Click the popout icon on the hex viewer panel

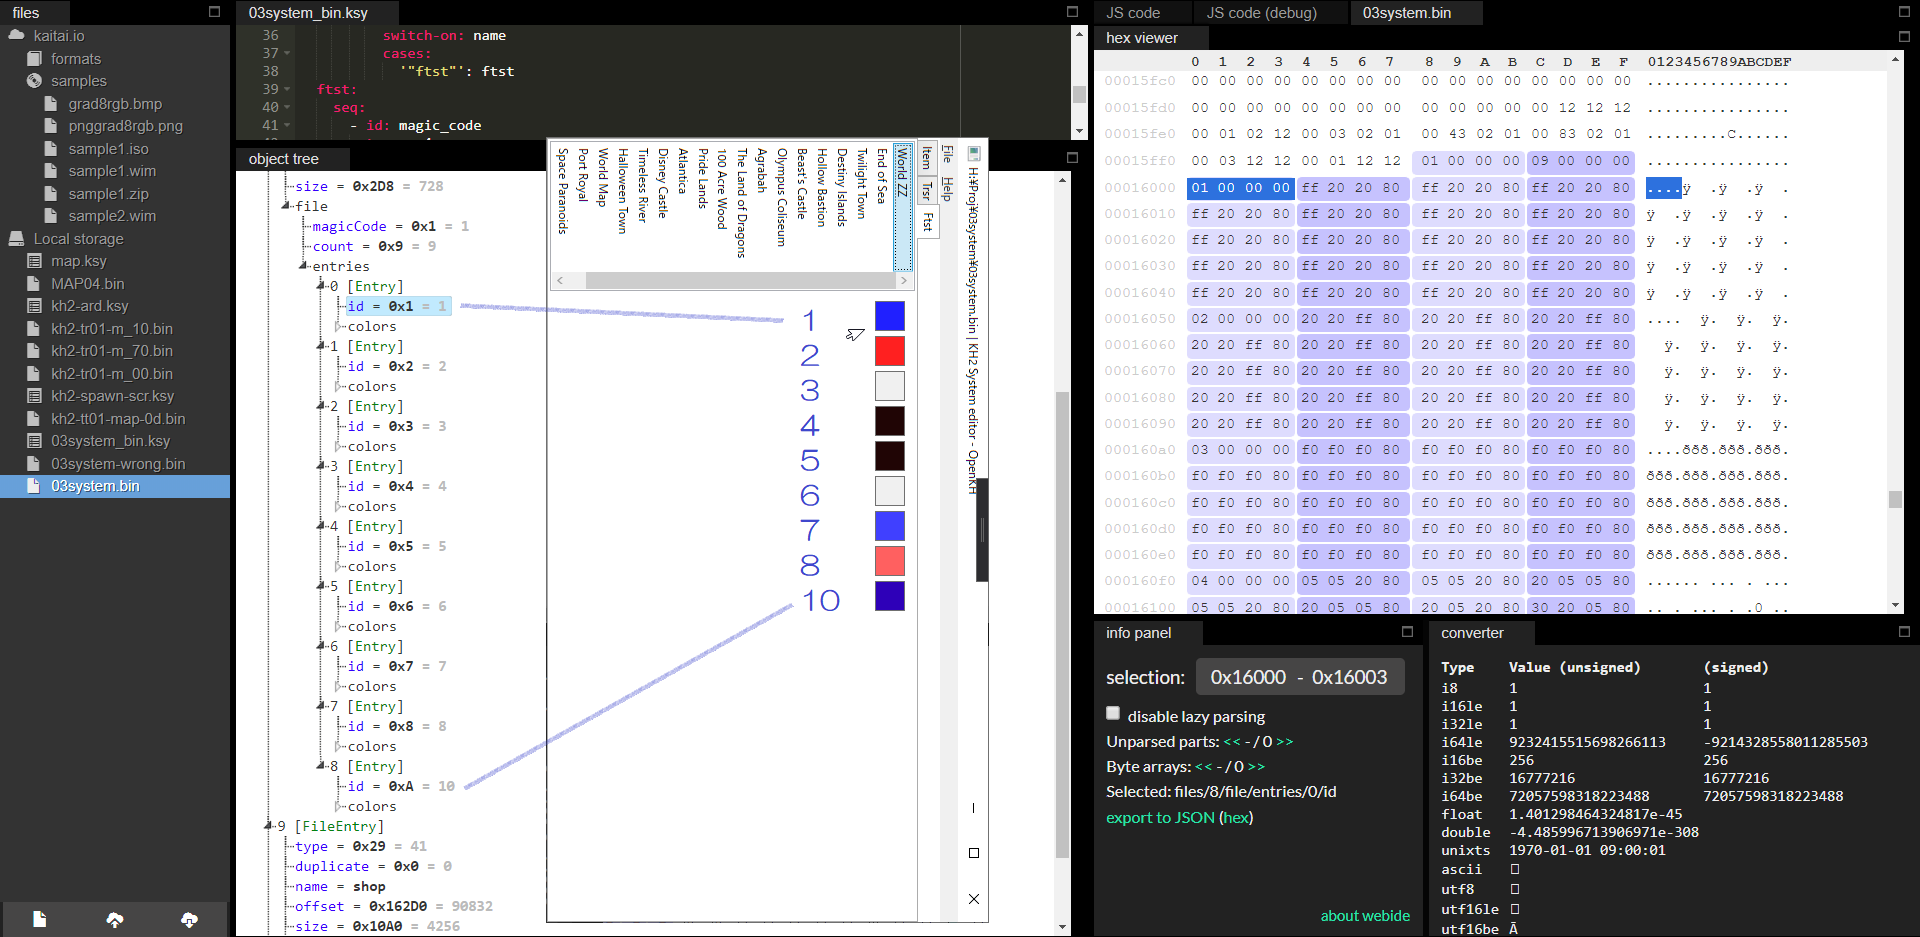[x=1903, y=37]
